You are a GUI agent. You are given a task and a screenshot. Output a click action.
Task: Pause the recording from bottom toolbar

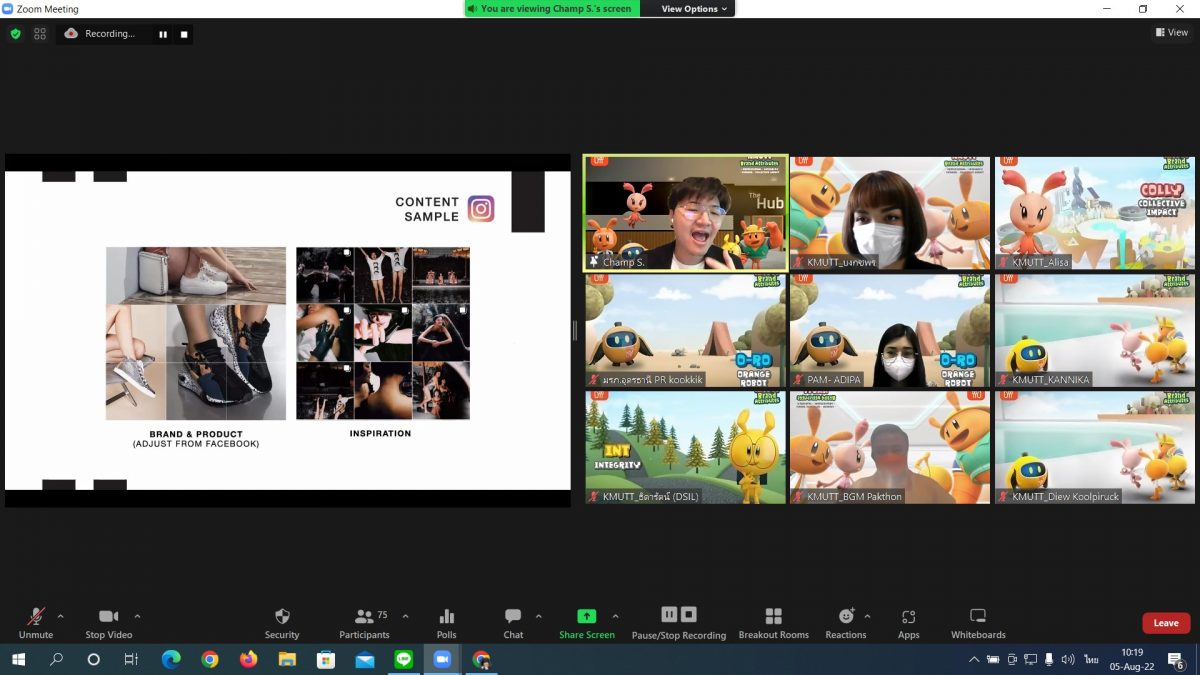pyautogui.click(x=669, y=615)
